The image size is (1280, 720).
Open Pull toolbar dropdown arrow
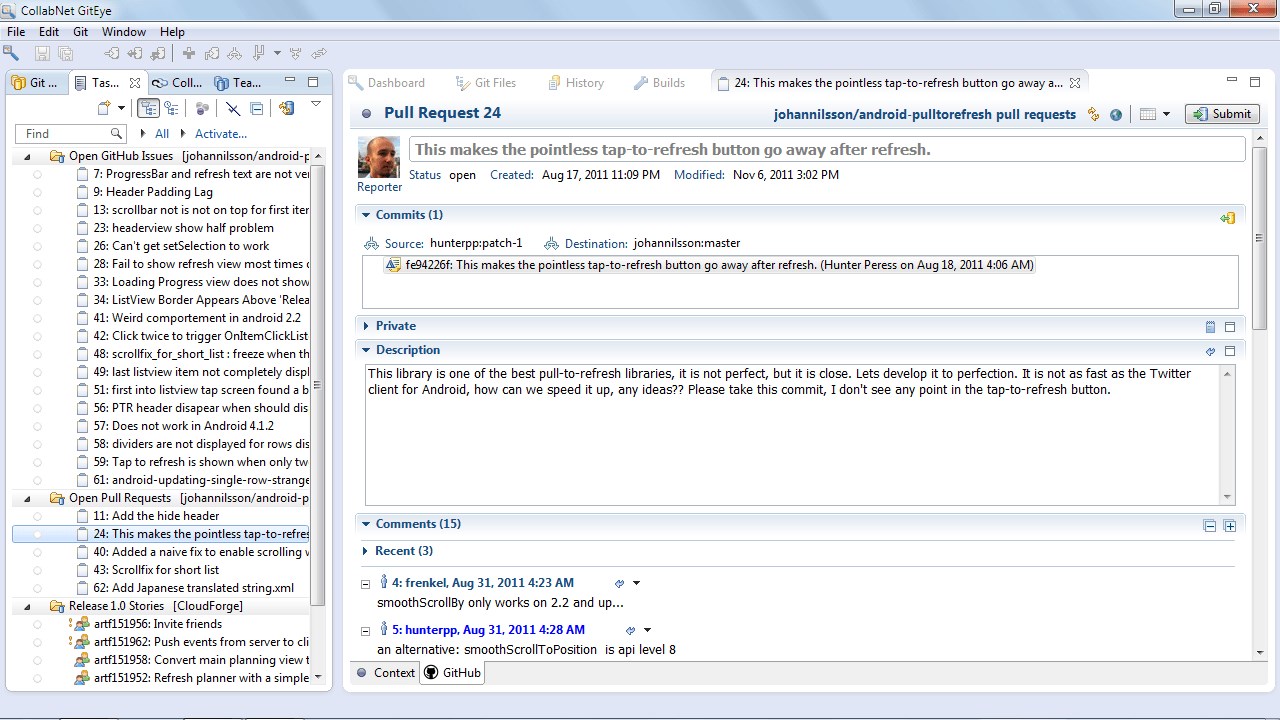(x=275, y=53)
